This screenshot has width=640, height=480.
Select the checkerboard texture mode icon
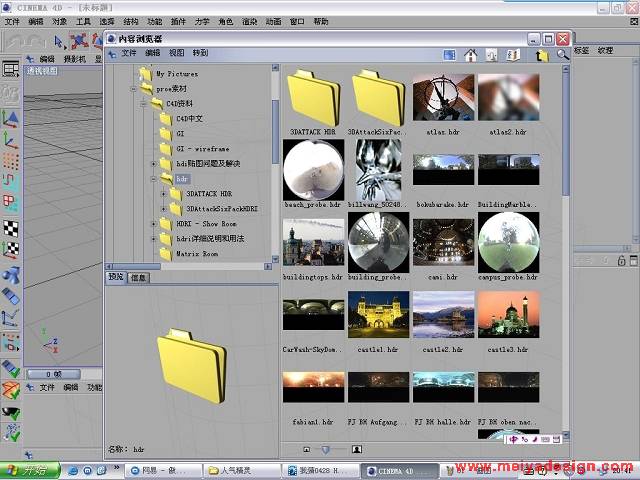(x=10, y=228)
